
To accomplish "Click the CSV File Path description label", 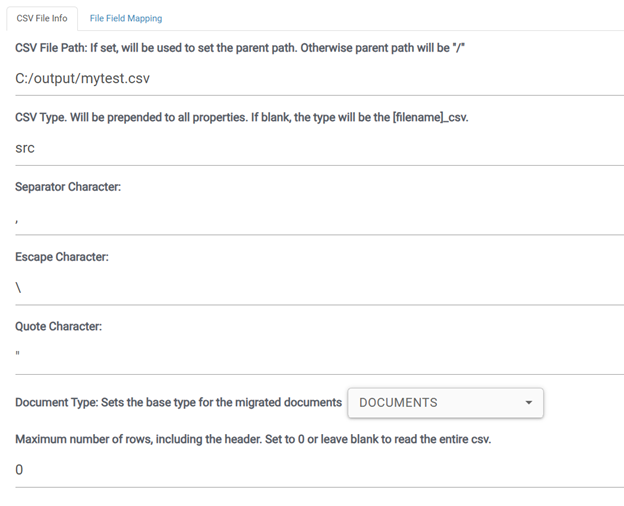I will pyautogui.click(x=240, y=48).
